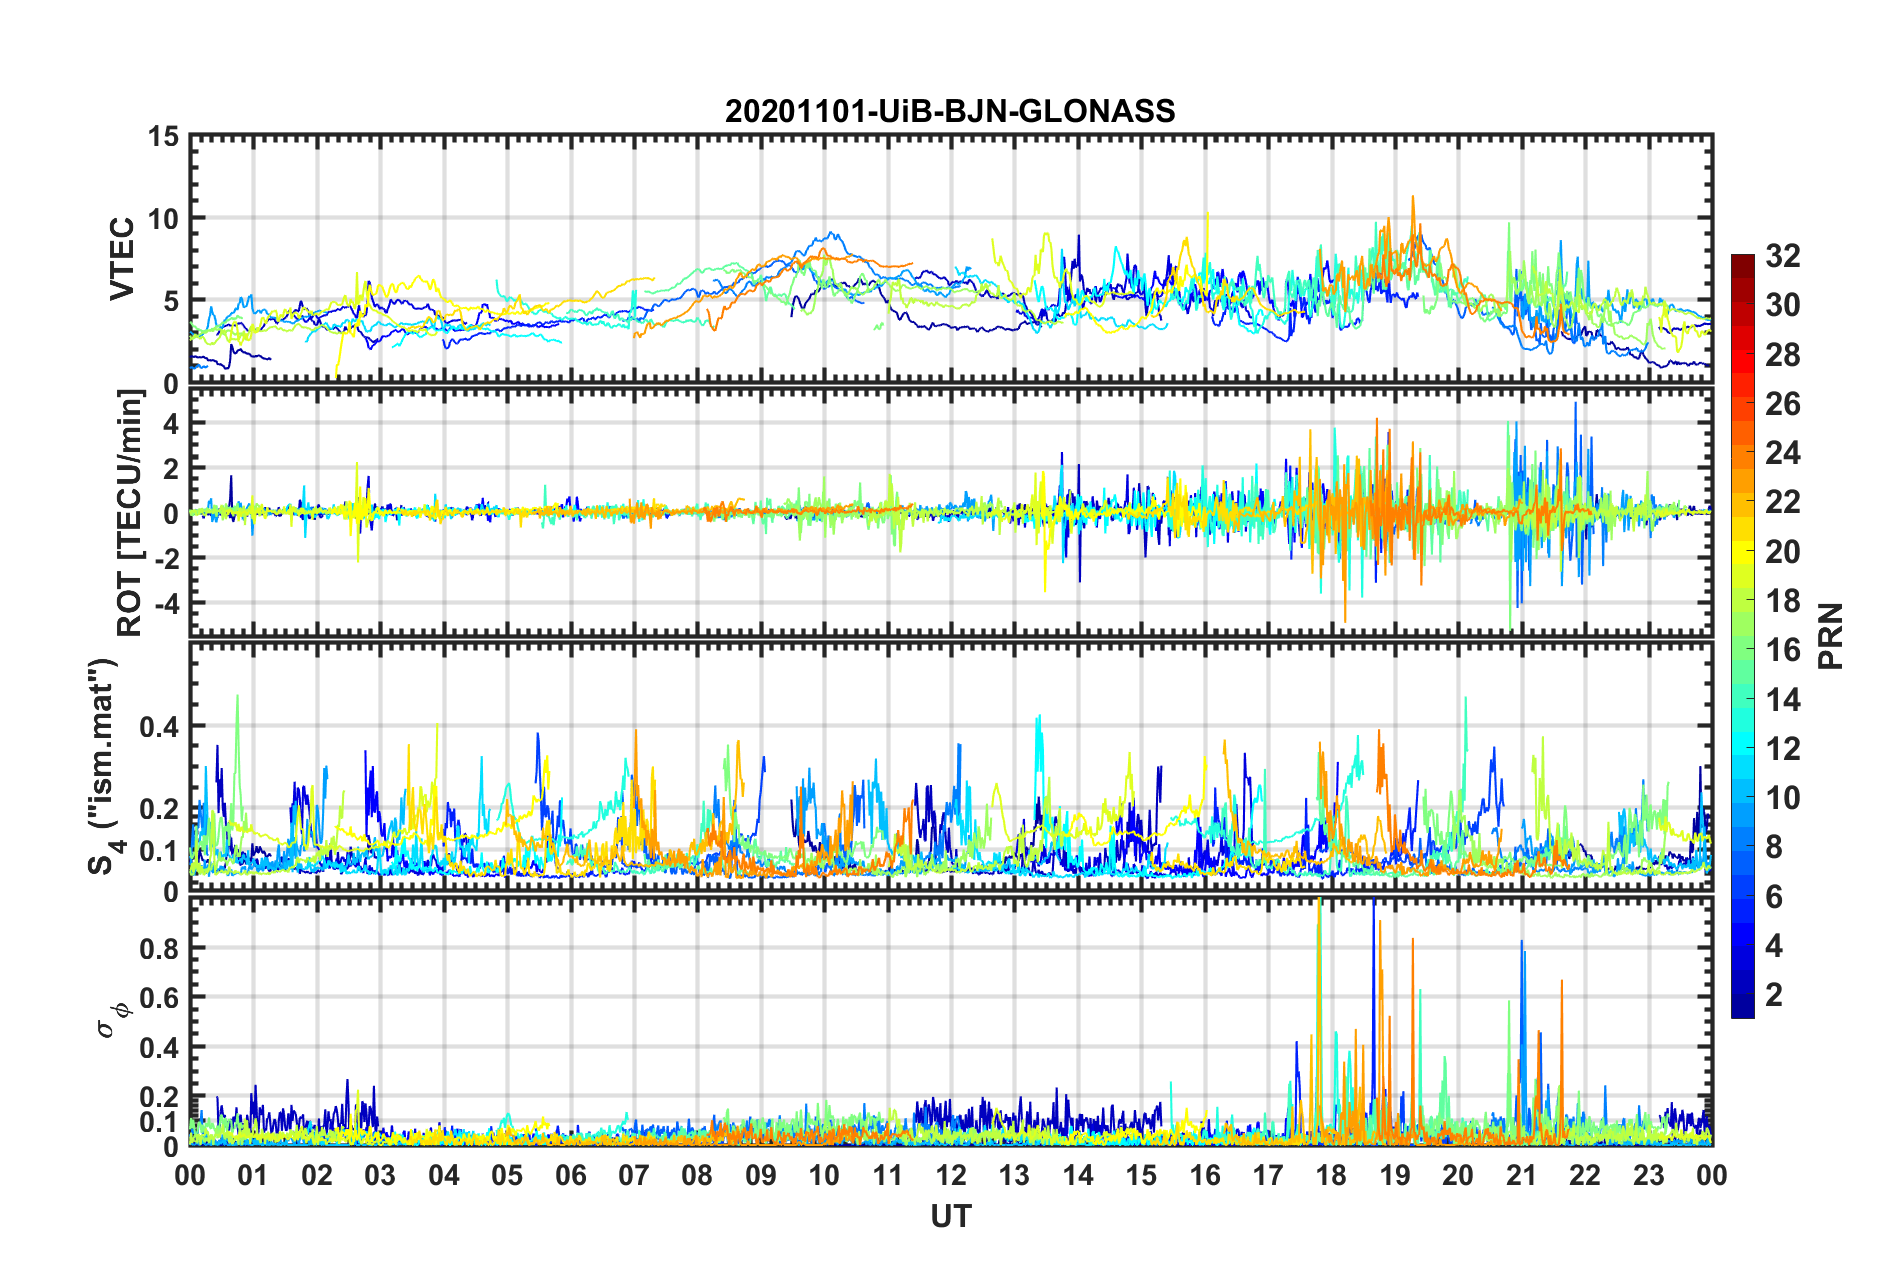Click colorbar tick label 8
Image resolution: width=1902 pixels, height=1272 pixels.
point(1774,848)
